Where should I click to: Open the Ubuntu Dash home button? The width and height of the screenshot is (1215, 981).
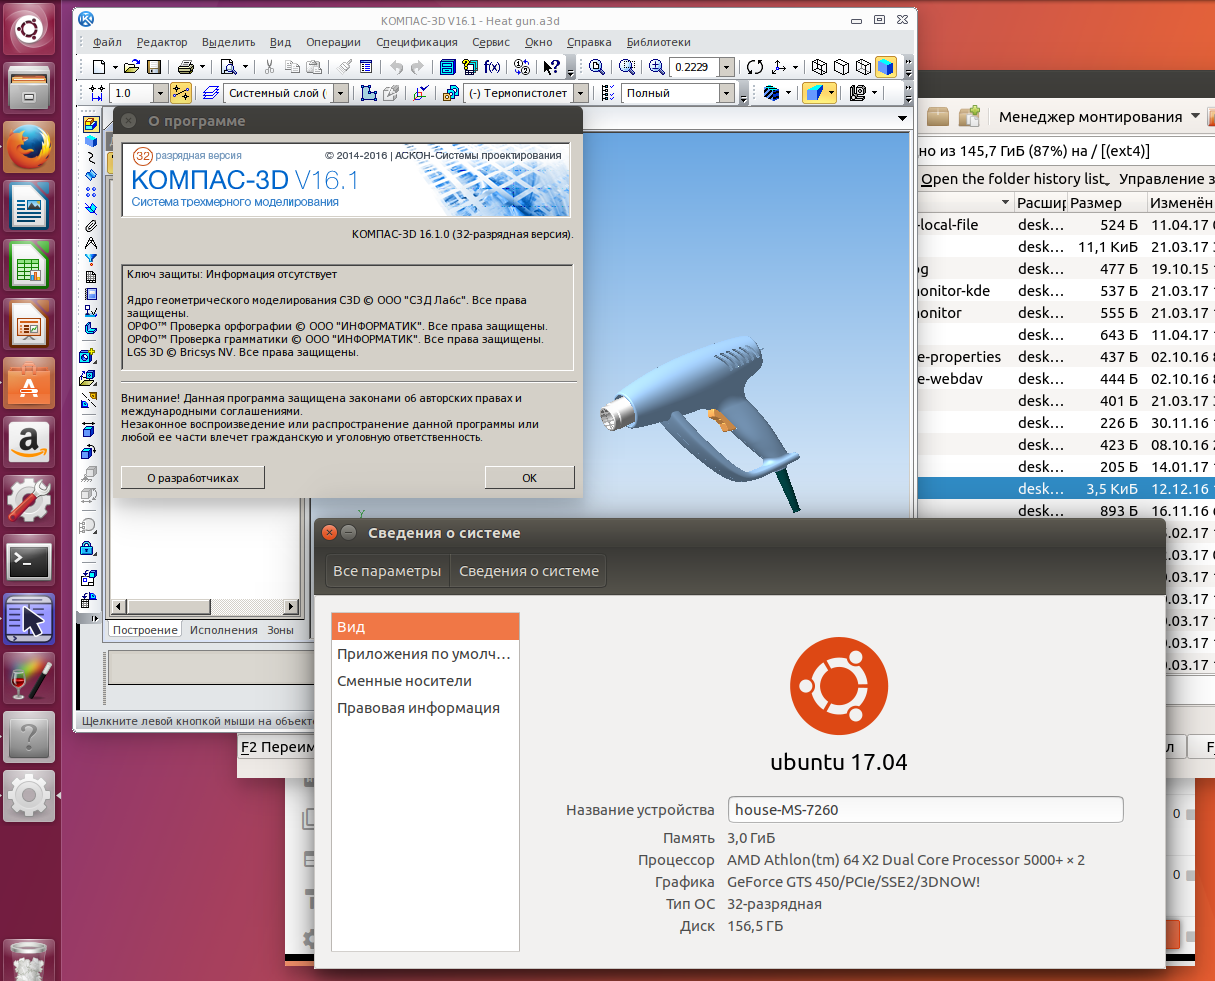(29, 30)
